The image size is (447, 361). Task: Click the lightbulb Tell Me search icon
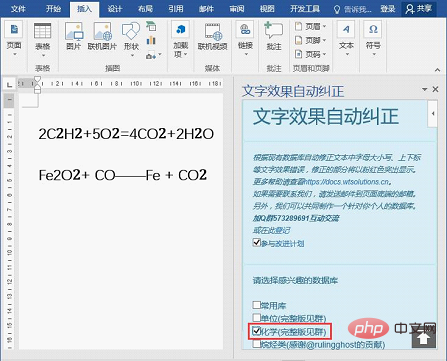(337, 9)
